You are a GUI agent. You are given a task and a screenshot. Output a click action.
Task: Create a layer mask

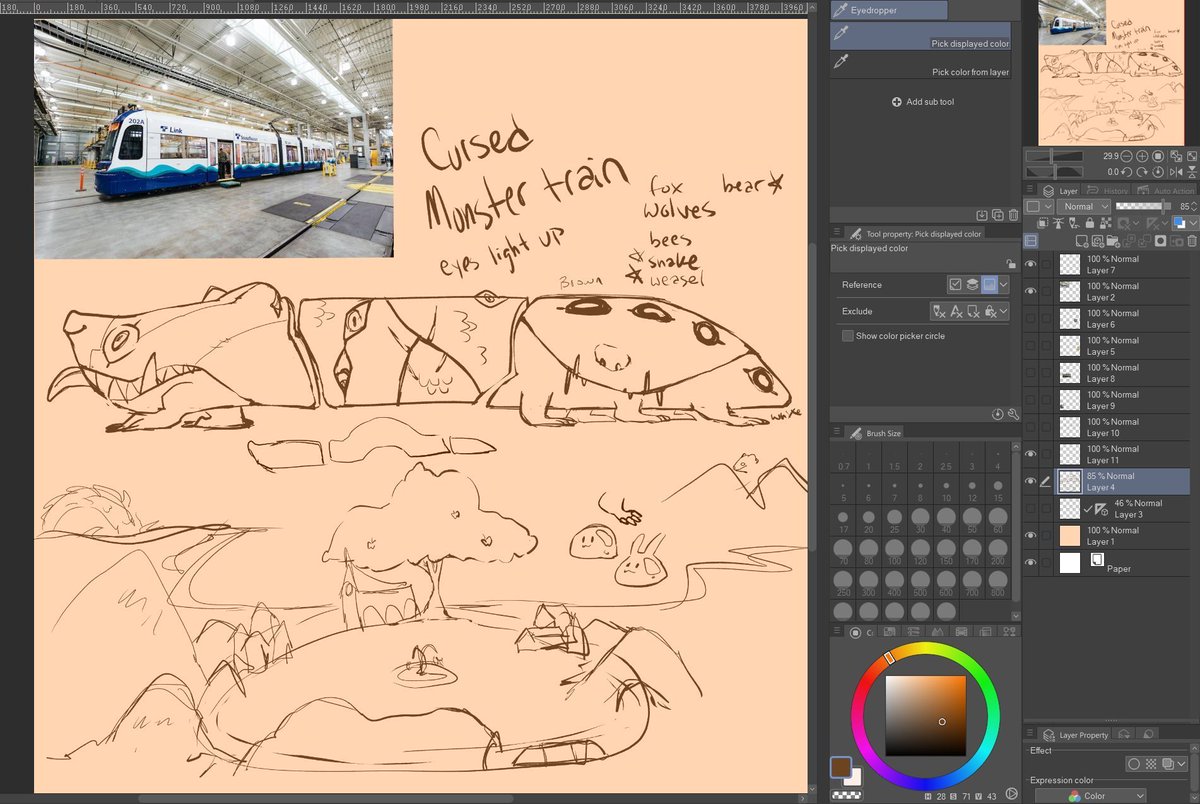(x=1161, y=240)
